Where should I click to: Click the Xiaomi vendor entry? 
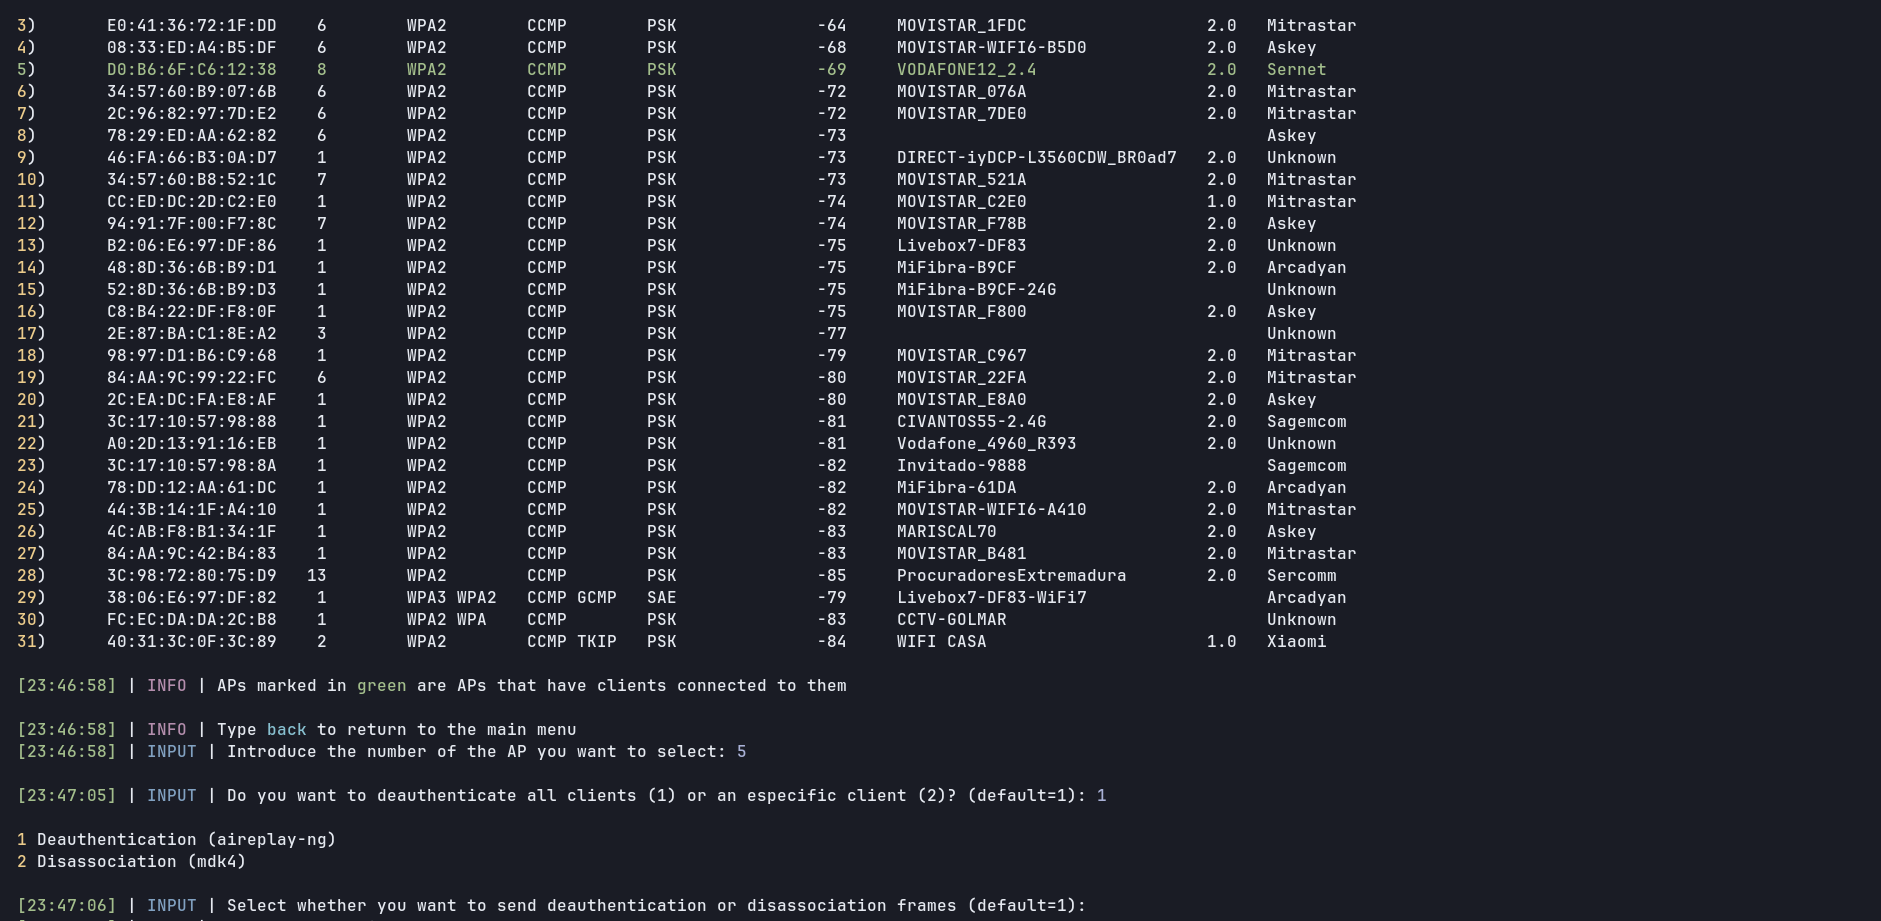pyautogui.click(x=1296, y=642)
